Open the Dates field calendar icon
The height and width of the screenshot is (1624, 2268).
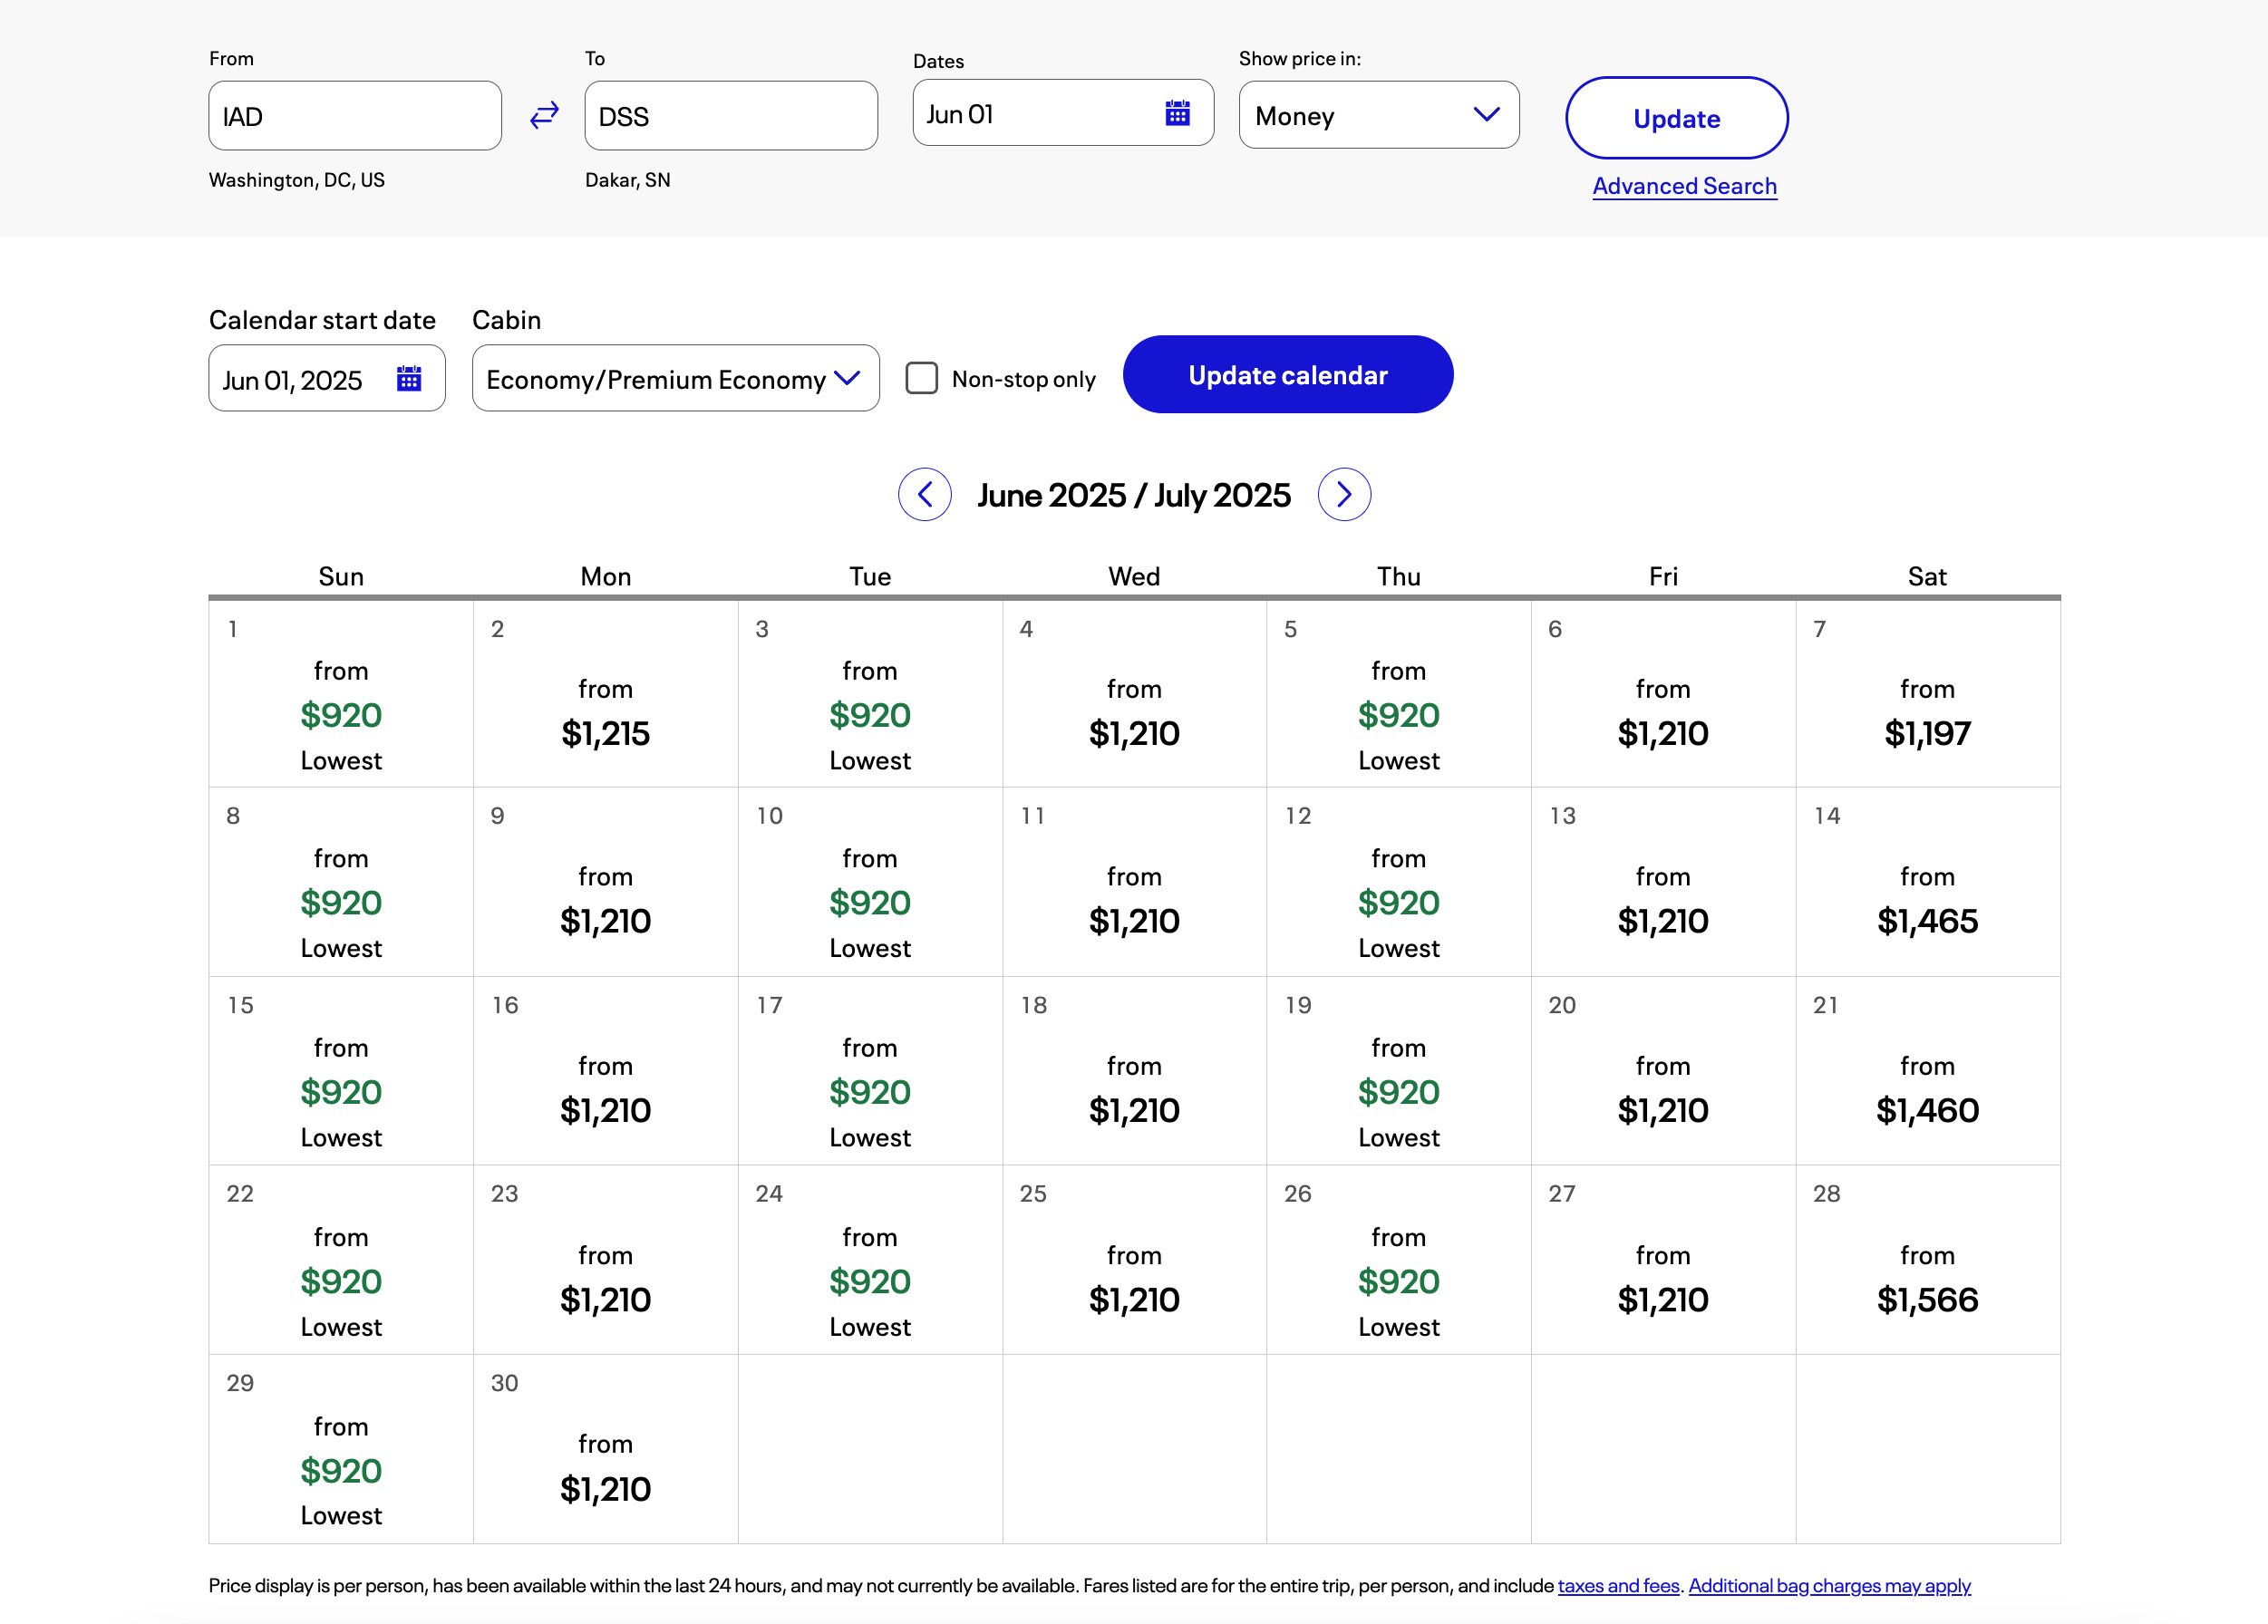tap(1177, 113)
